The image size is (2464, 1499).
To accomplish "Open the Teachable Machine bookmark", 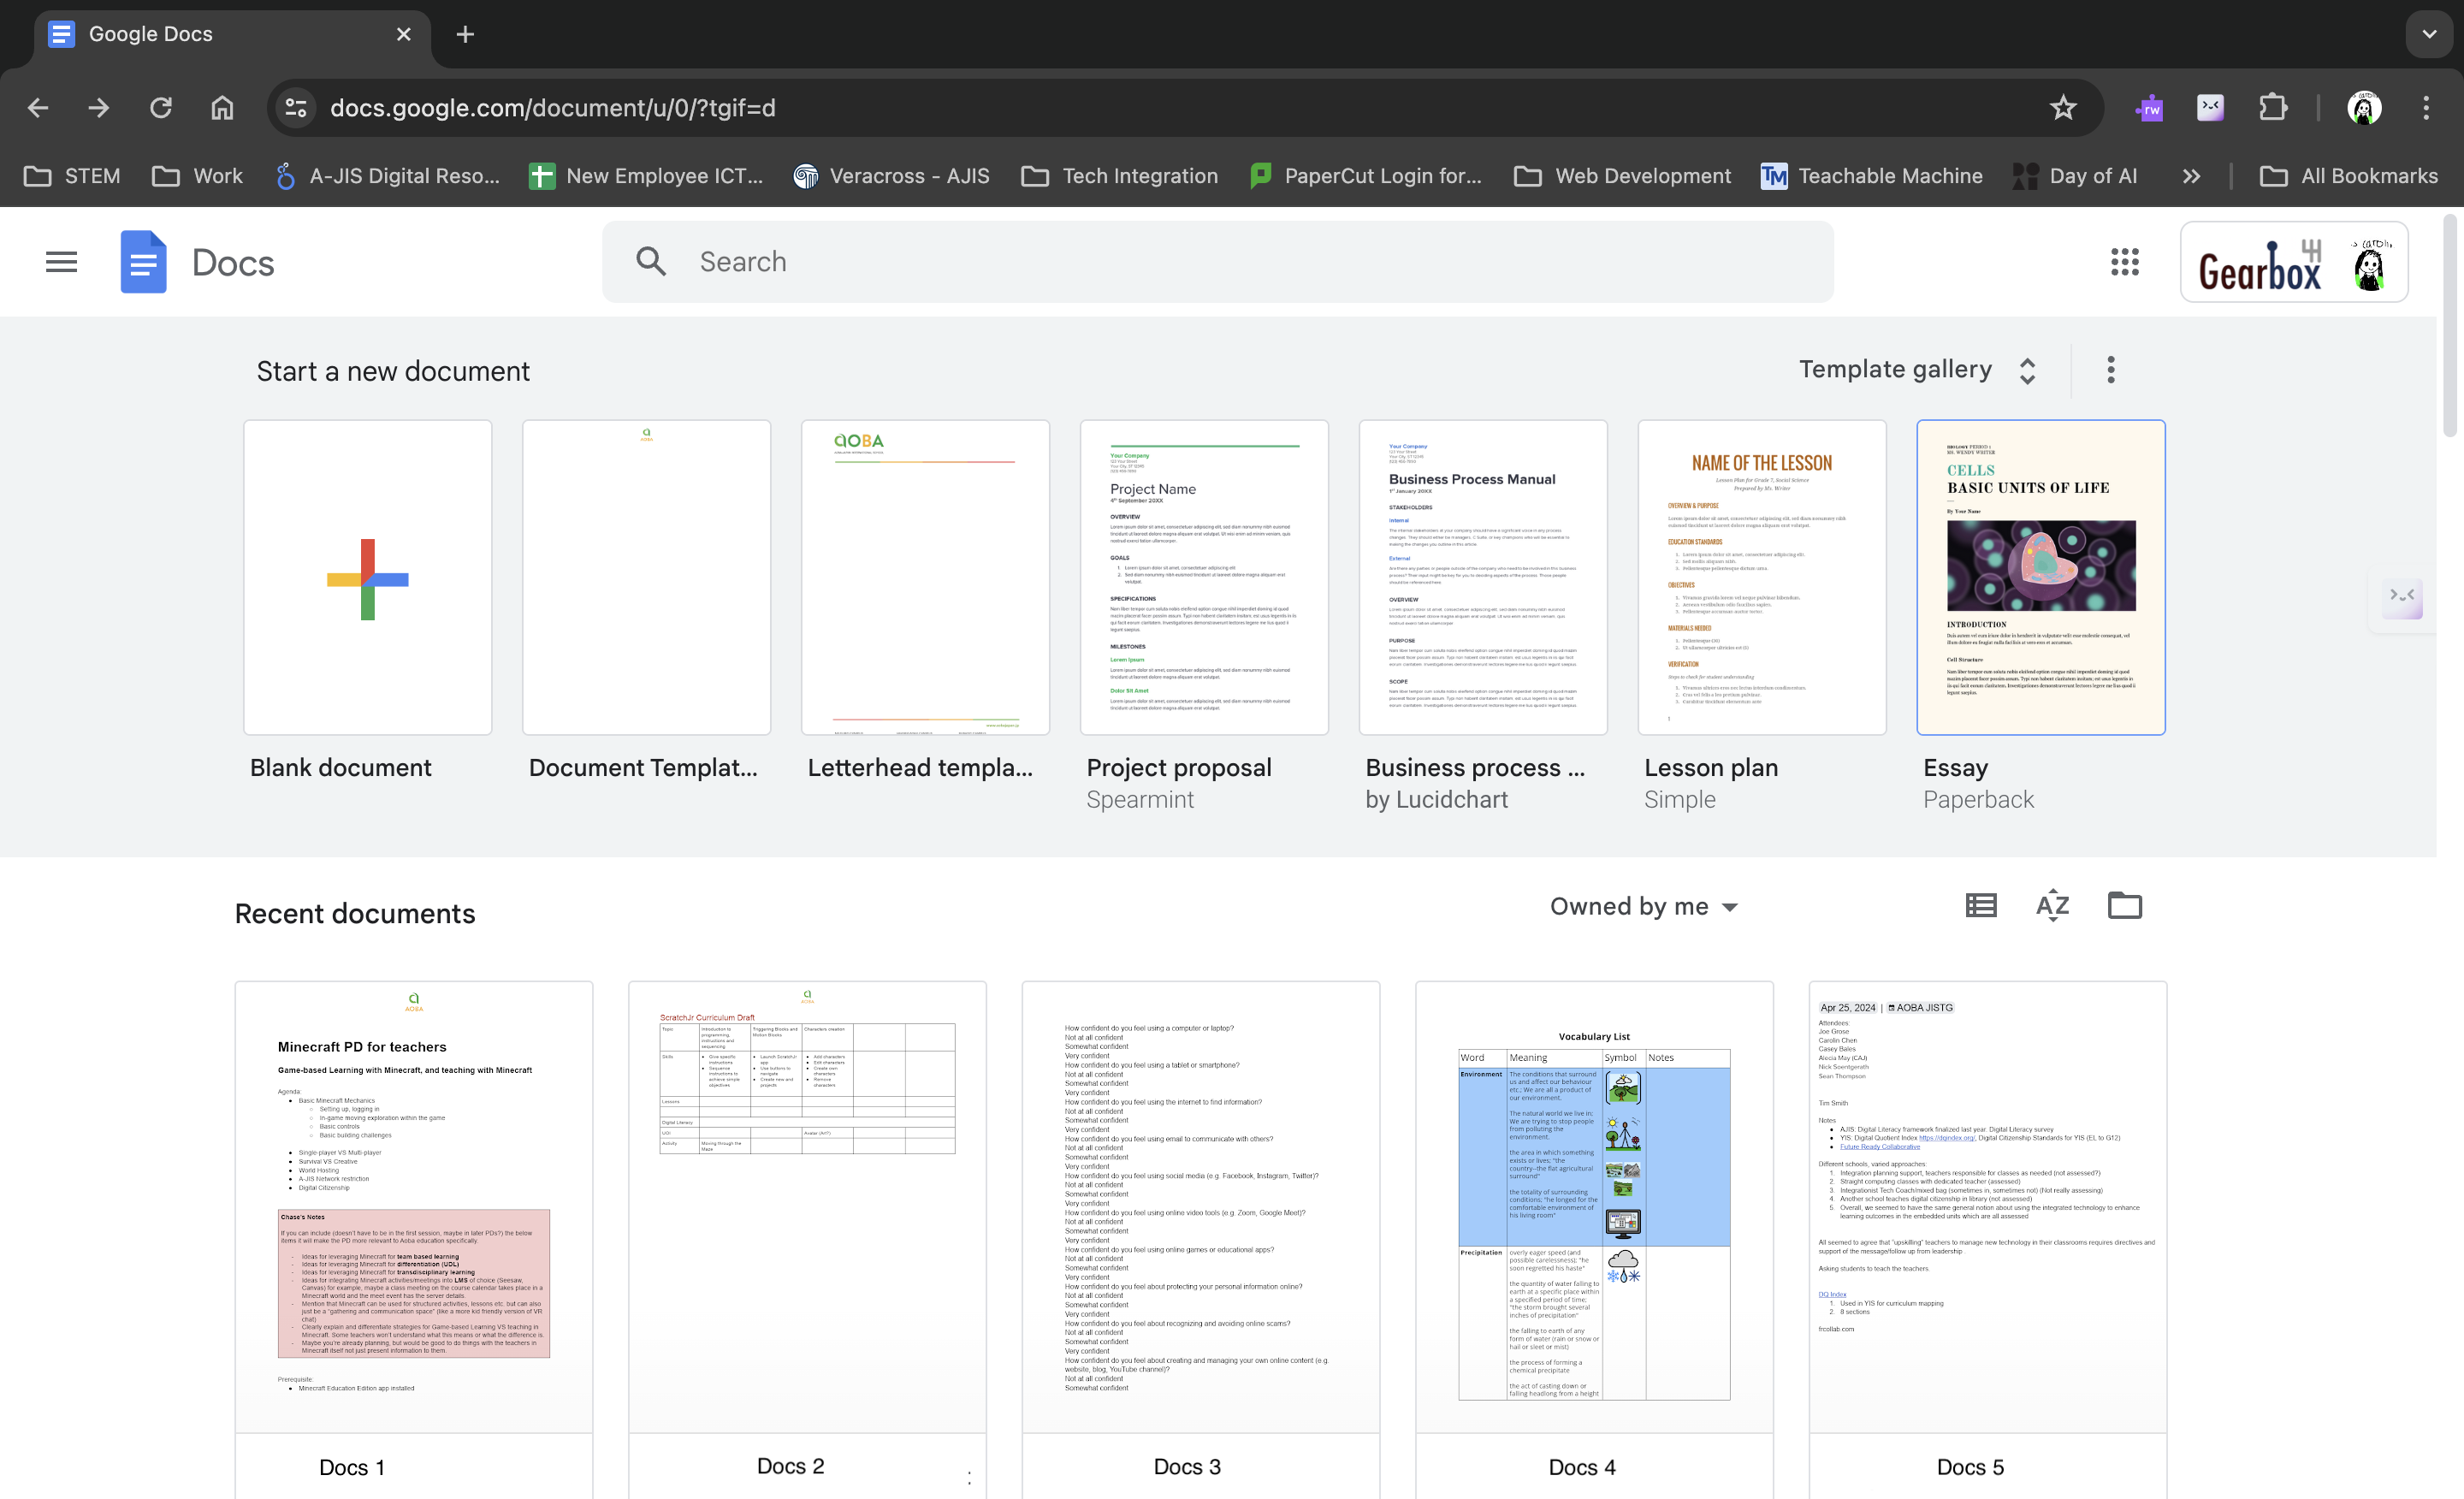I will [x=1871, y=176].
